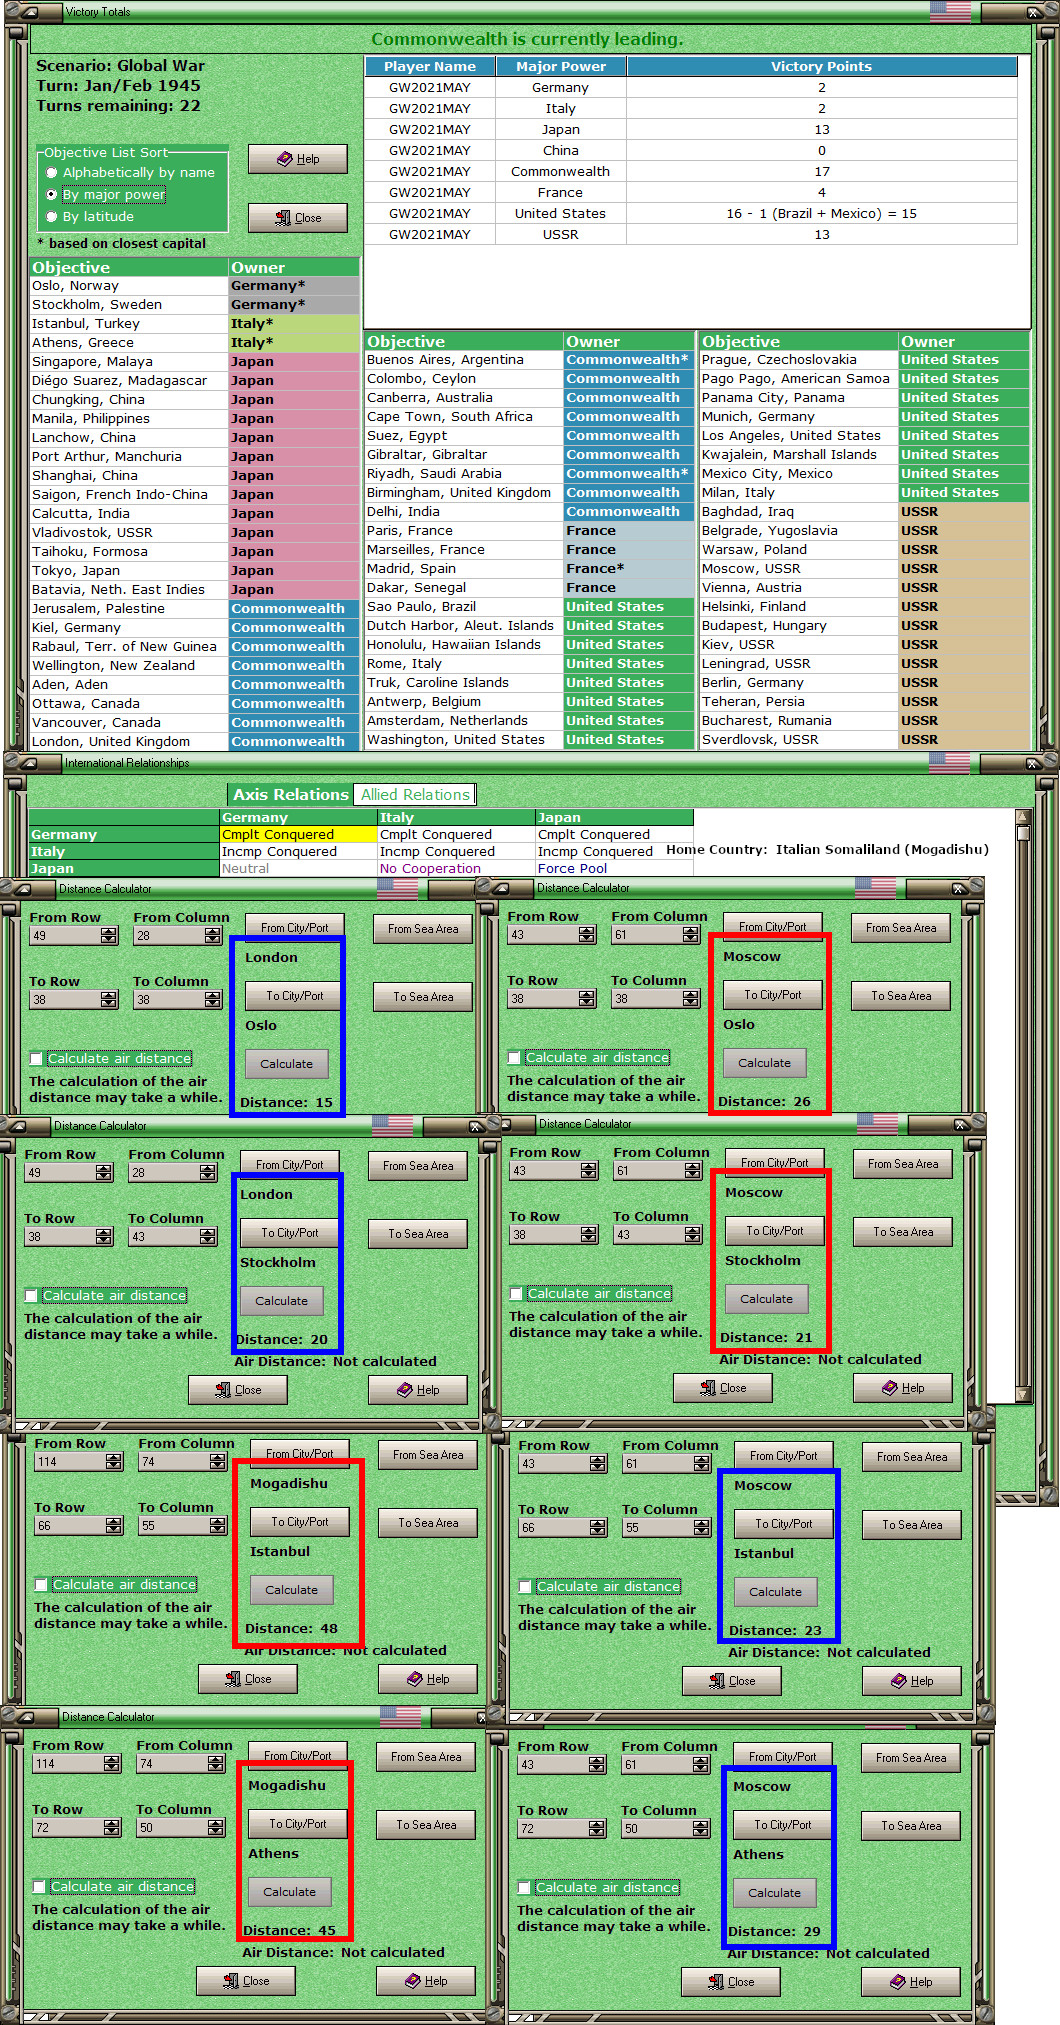The image size is (1060, 2025).
Task: Click the flag icon in London-to-Stockholm Distance Calculator title bar
Action: (x=392, y=1125)
